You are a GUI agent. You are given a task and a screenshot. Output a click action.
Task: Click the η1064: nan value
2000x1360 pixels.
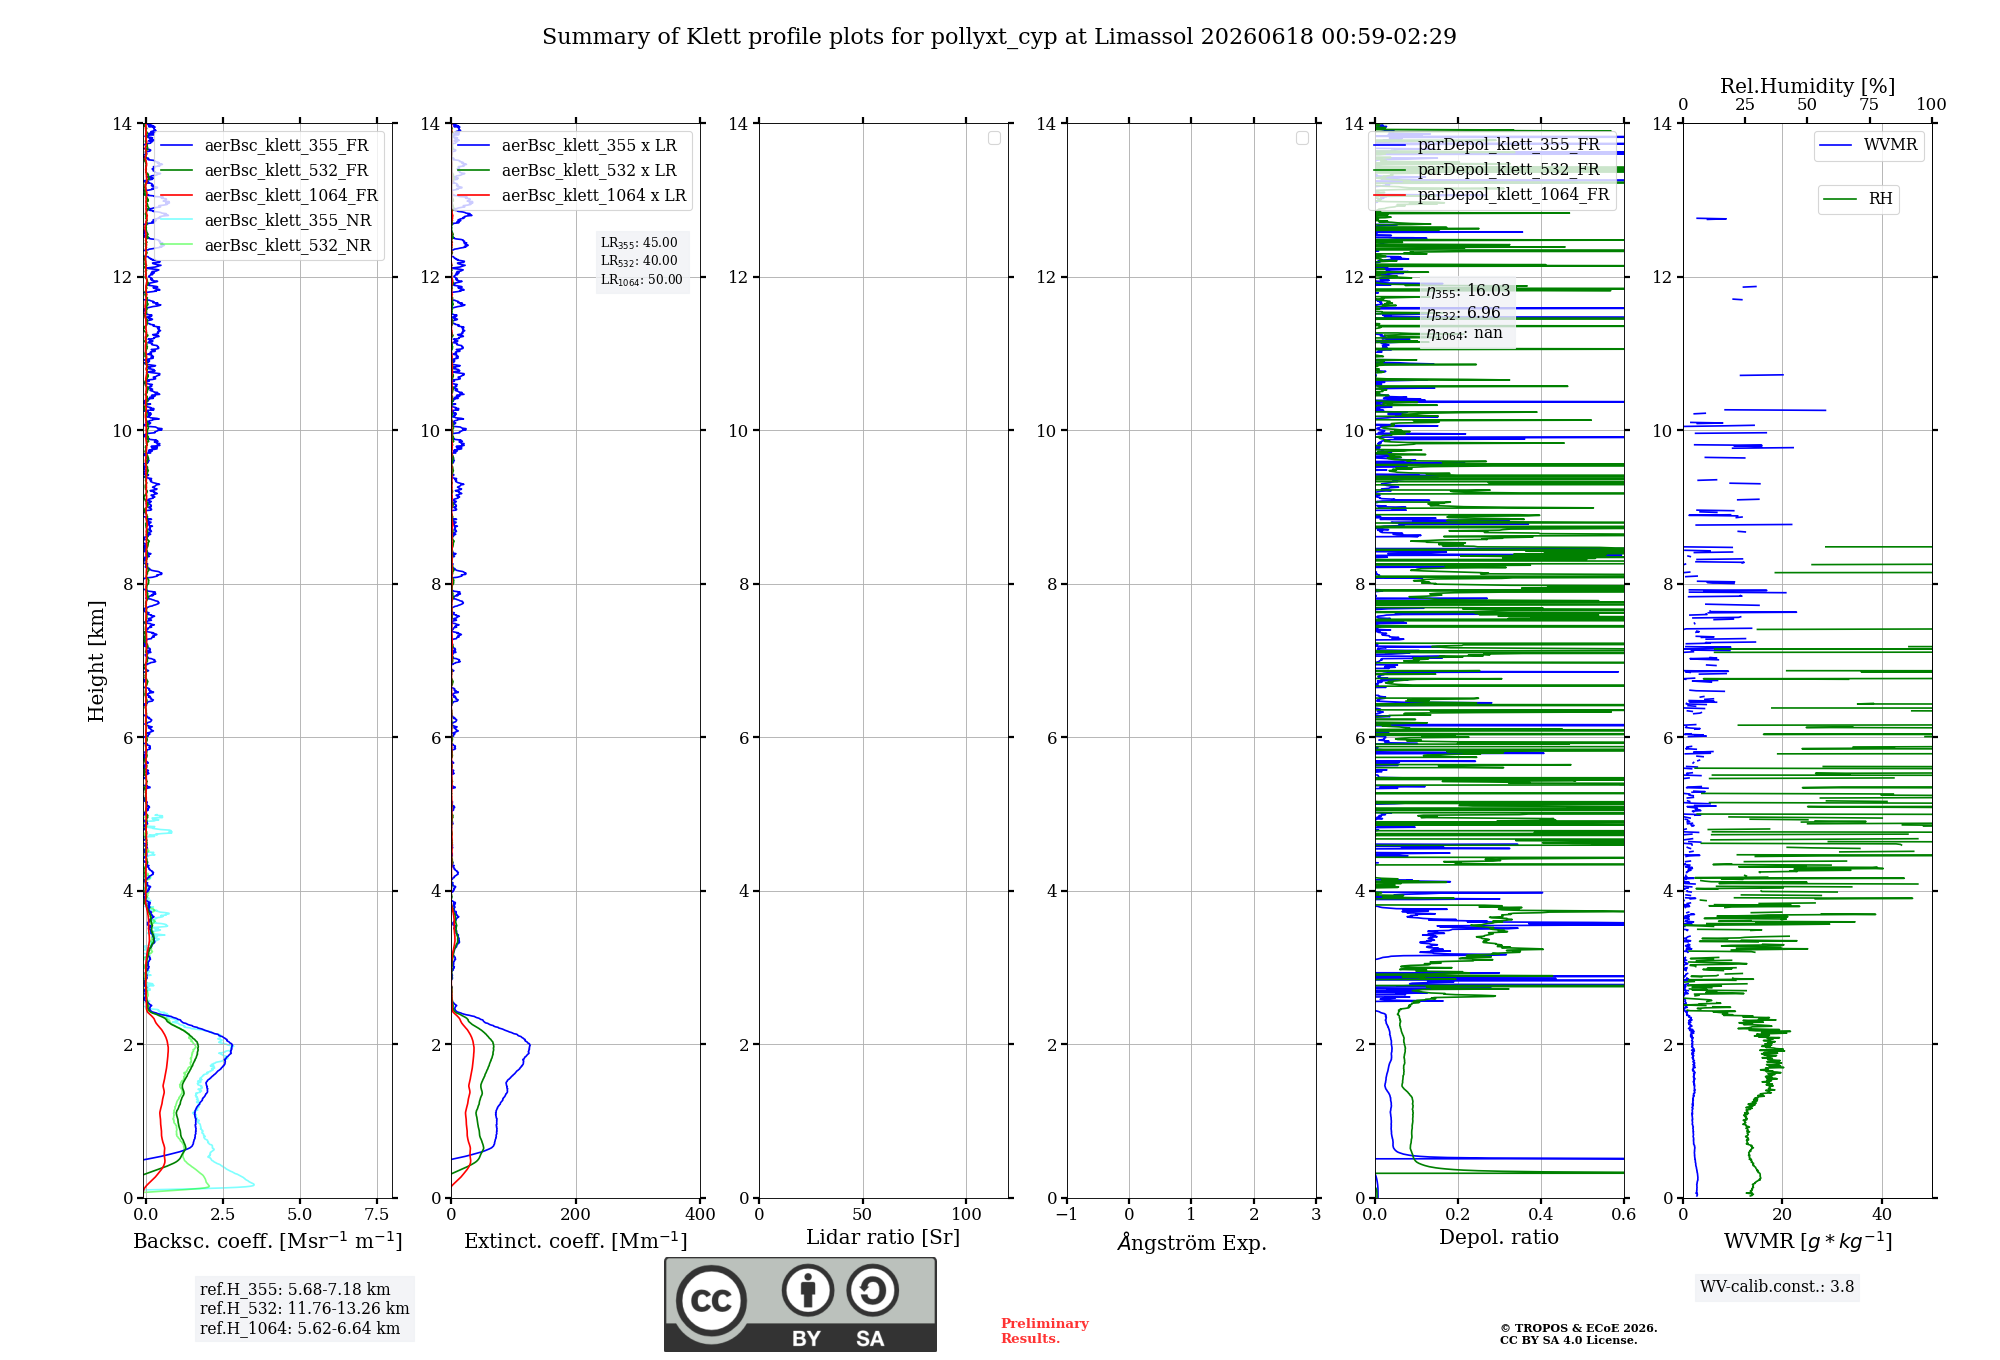click(1464, 333)
